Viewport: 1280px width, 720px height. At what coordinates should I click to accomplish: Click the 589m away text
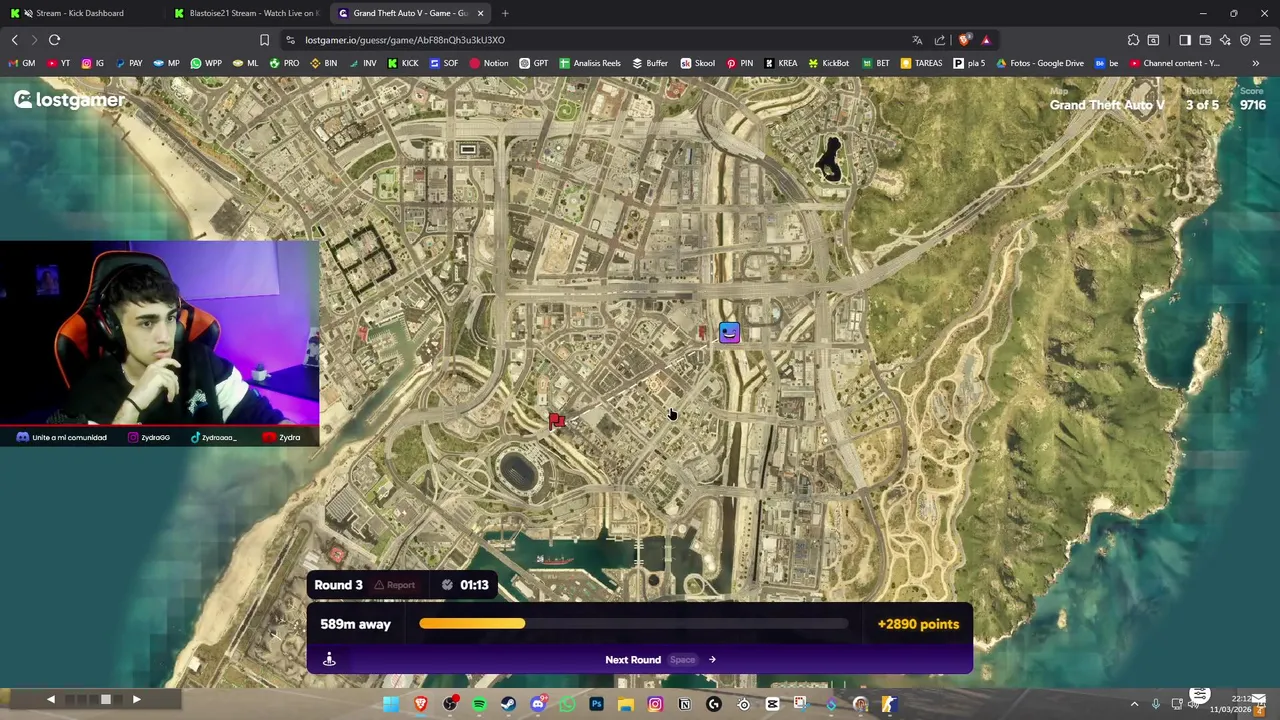pyautogui.click(x=355, y=624)
